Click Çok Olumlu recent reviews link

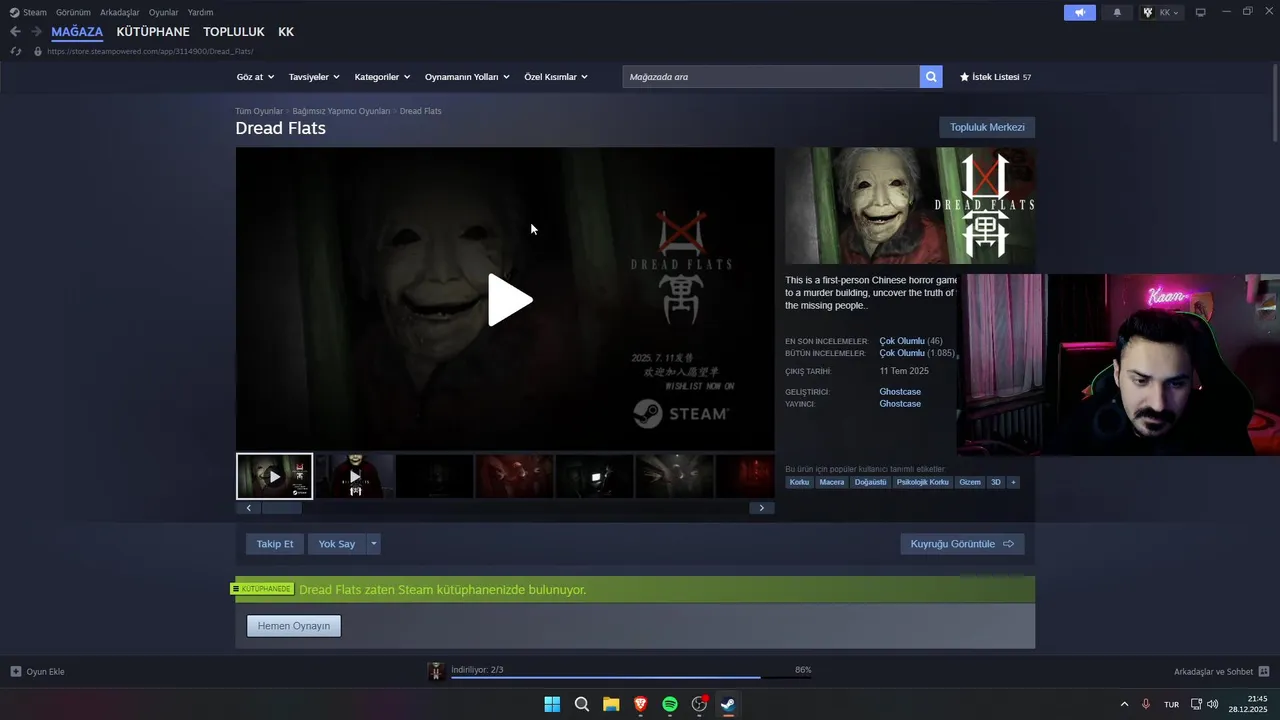(x=902, y=341)
